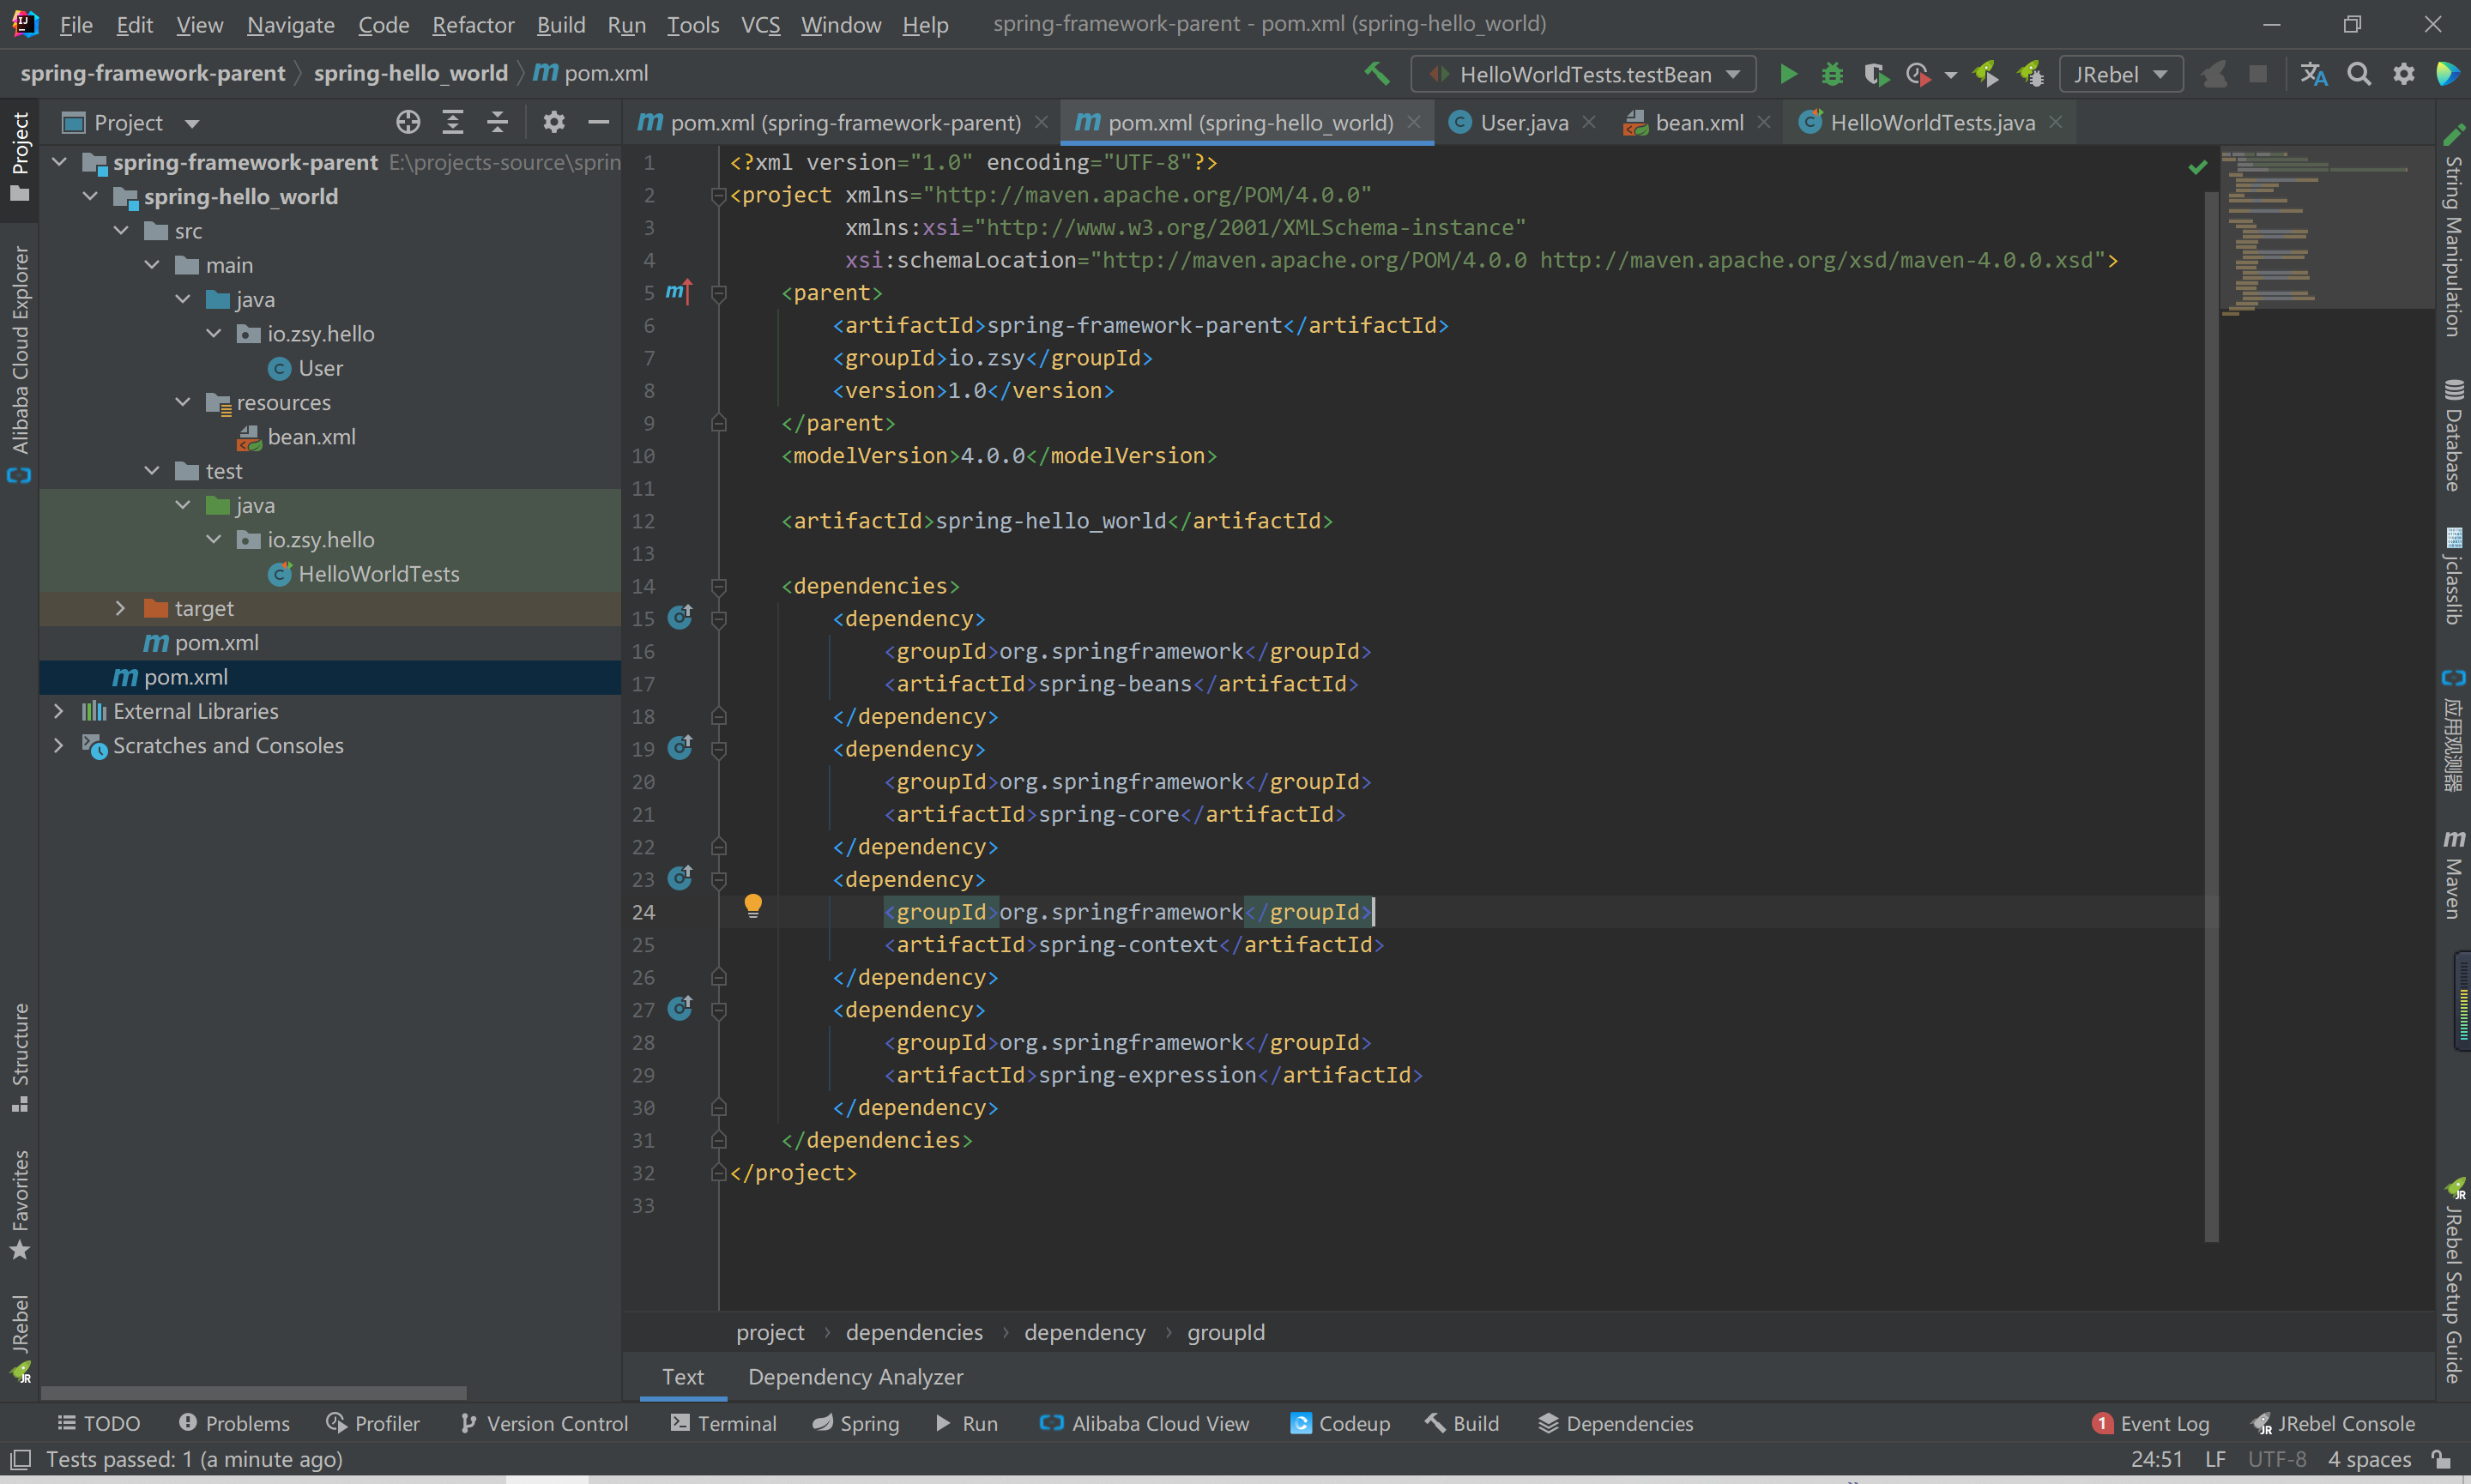Click the Search Everywhere magnifier icon

pyautogui.click(x=2359, y=74)
